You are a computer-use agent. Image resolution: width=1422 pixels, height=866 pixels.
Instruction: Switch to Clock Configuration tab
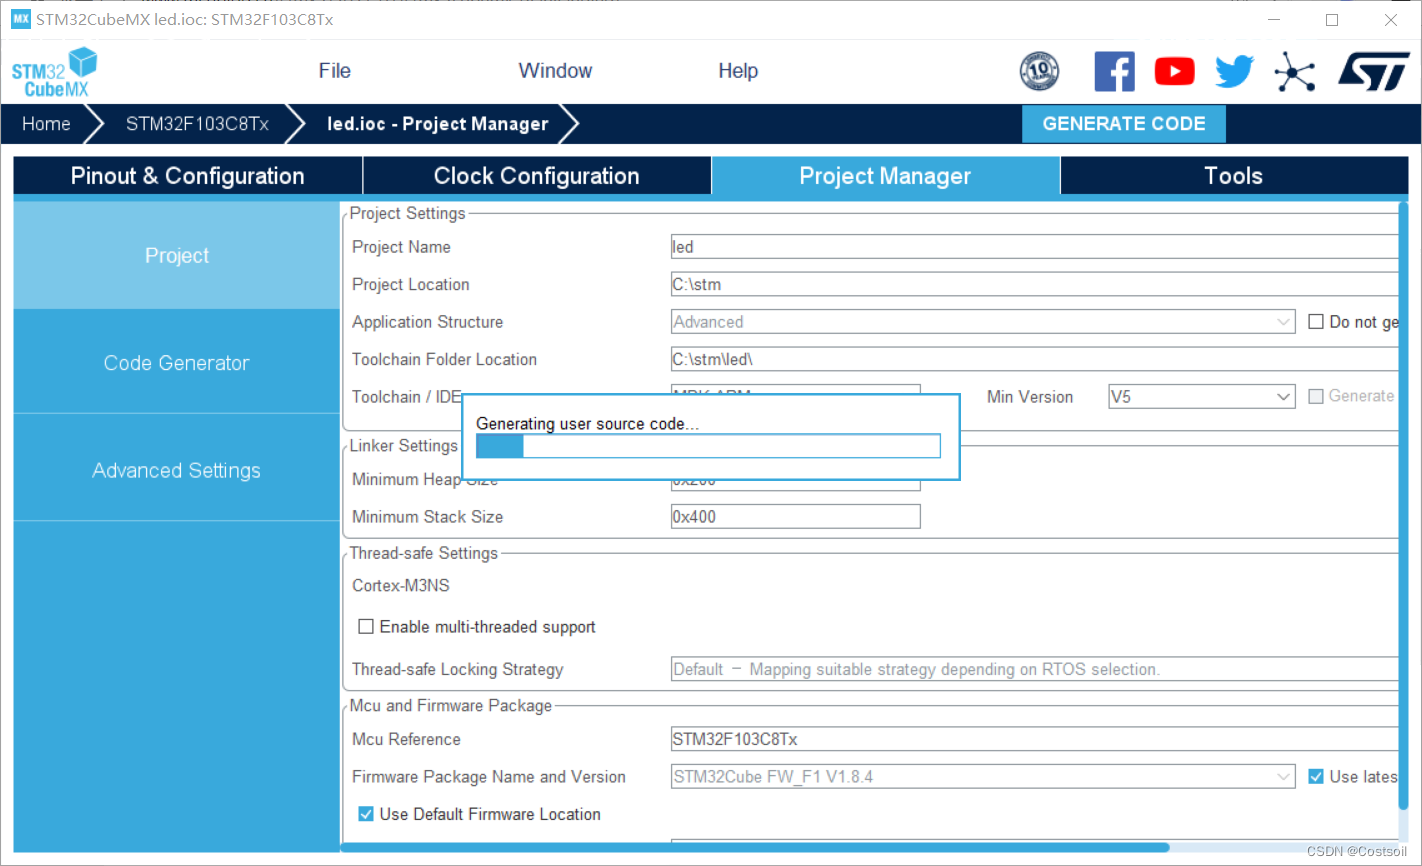(x=537, y=176)
